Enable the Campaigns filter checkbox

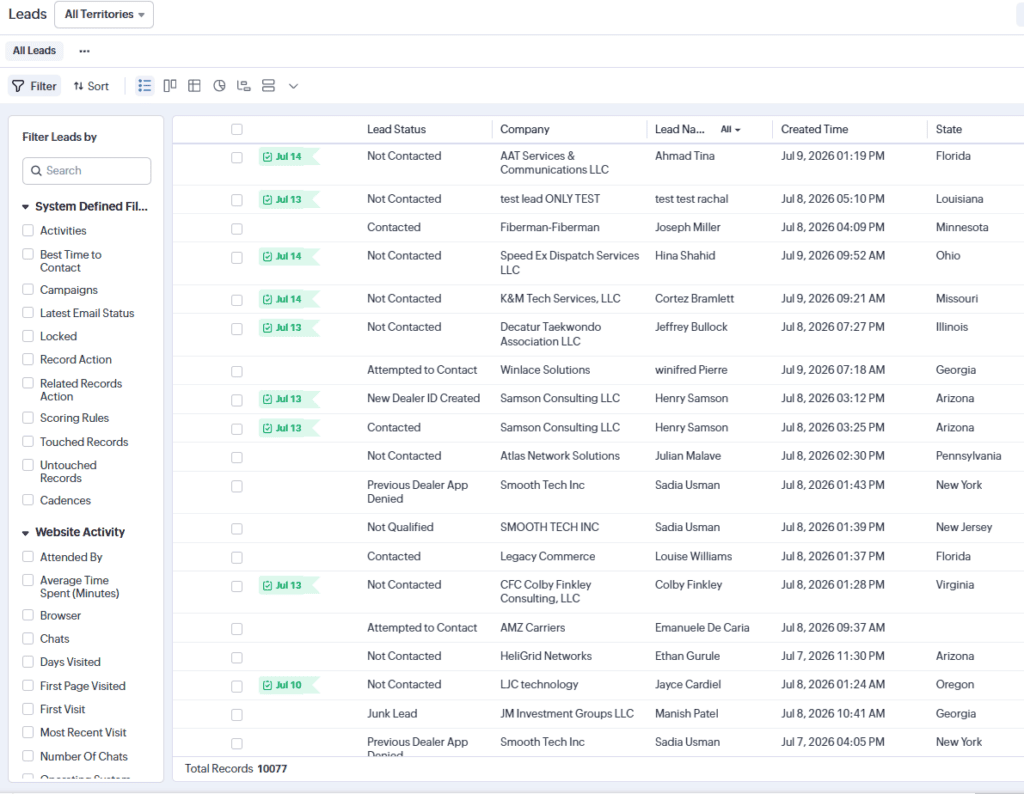[28, 289]
